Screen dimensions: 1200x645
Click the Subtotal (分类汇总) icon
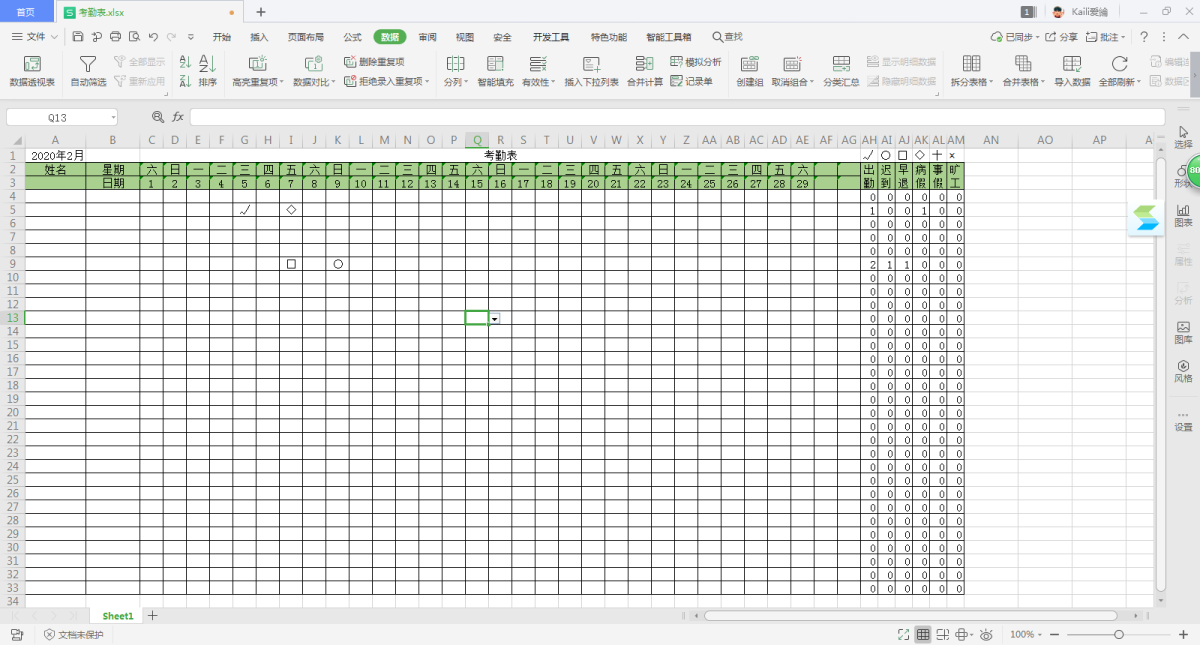coord(841,64)
